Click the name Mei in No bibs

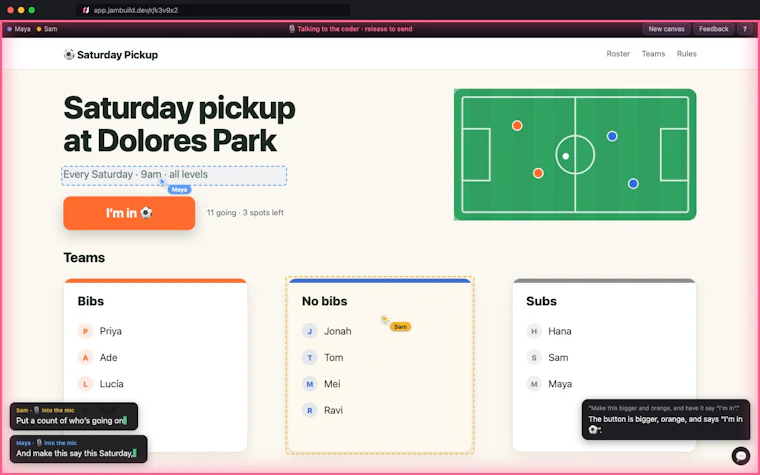[332, 384]
